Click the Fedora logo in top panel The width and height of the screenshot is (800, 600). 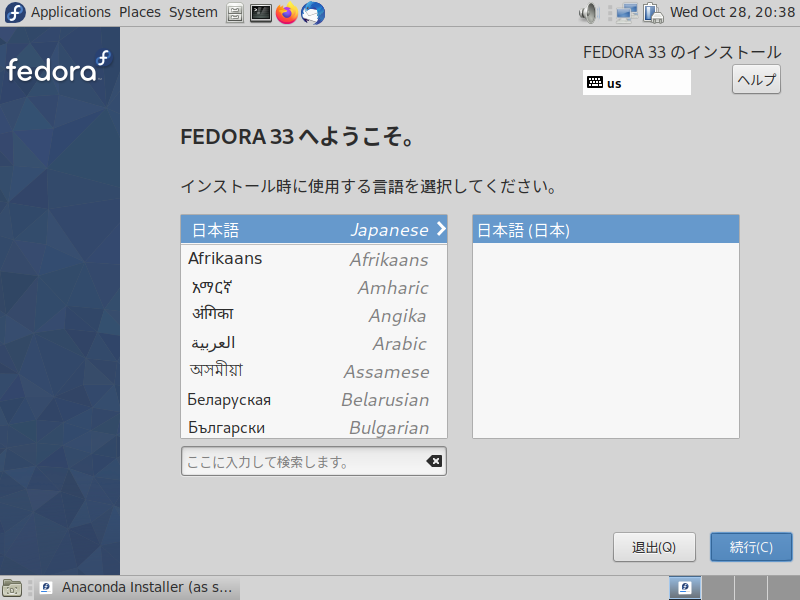[15, 13]
